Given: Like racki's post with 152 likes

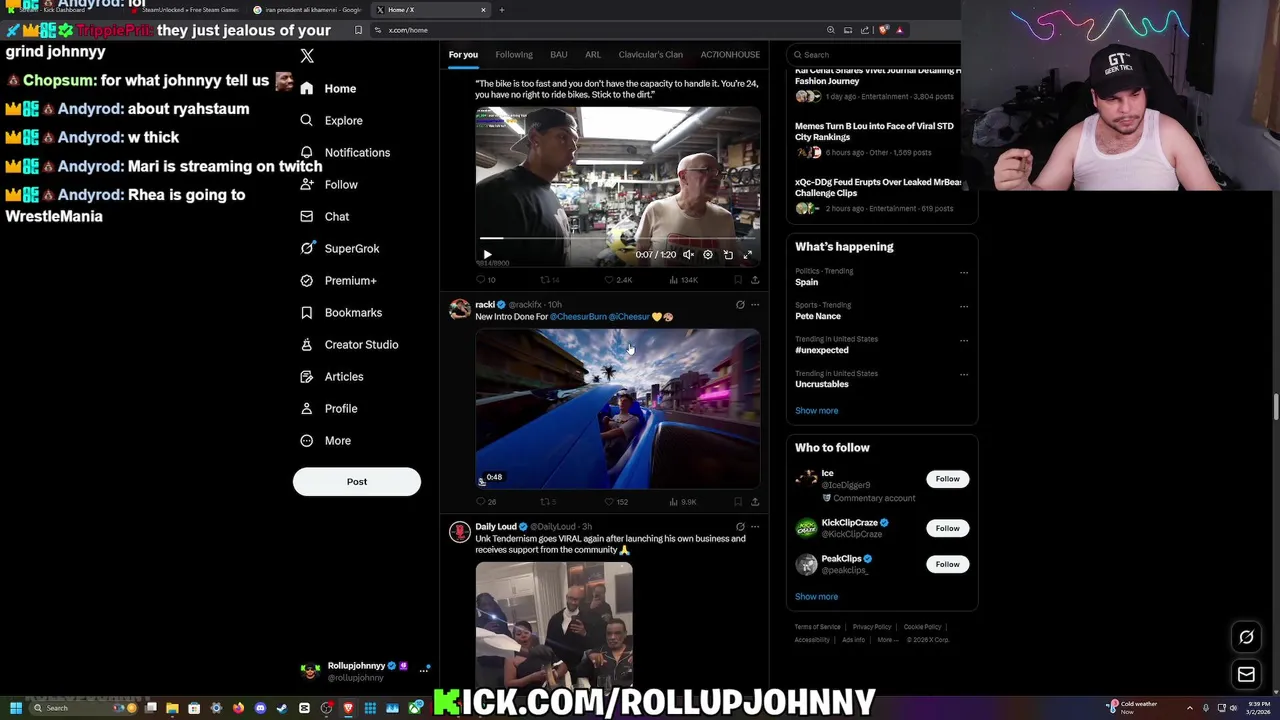Looking at the screenshot, I should click(617, 502).
